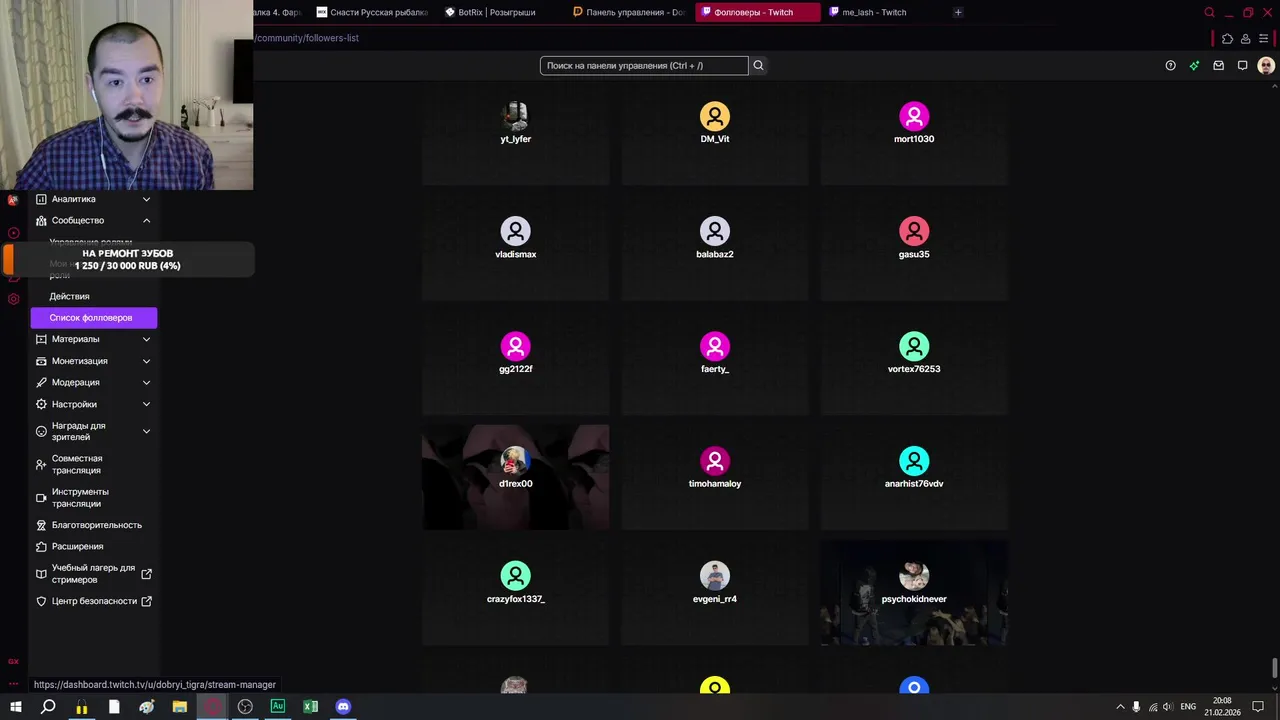Viewport: 1280px width, 720px height.
Task: Click follower name balabaz2
Action: 715,254
